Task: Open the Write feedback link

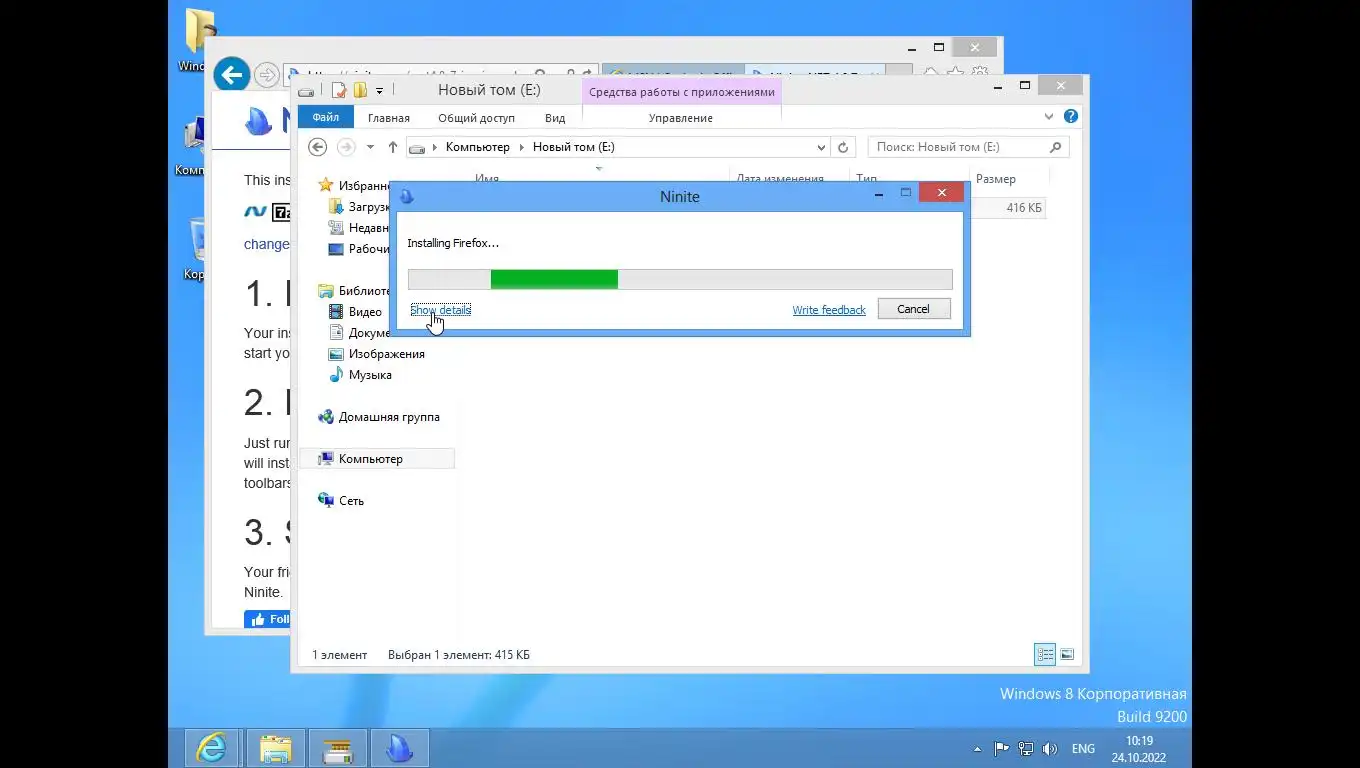Action: coord(829,310)
